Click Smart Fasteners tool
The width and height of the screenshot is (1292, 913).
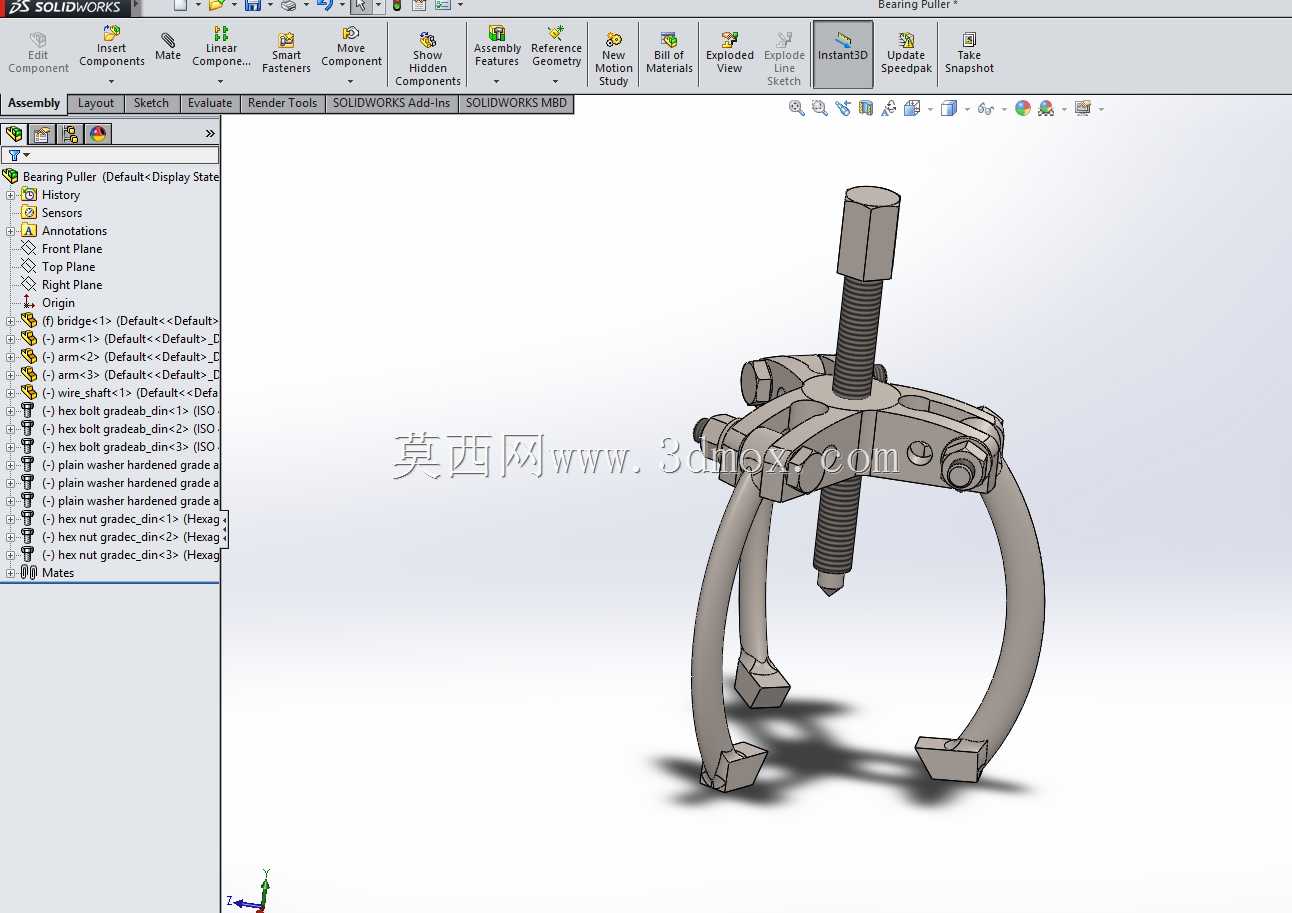tap(286, 53)
